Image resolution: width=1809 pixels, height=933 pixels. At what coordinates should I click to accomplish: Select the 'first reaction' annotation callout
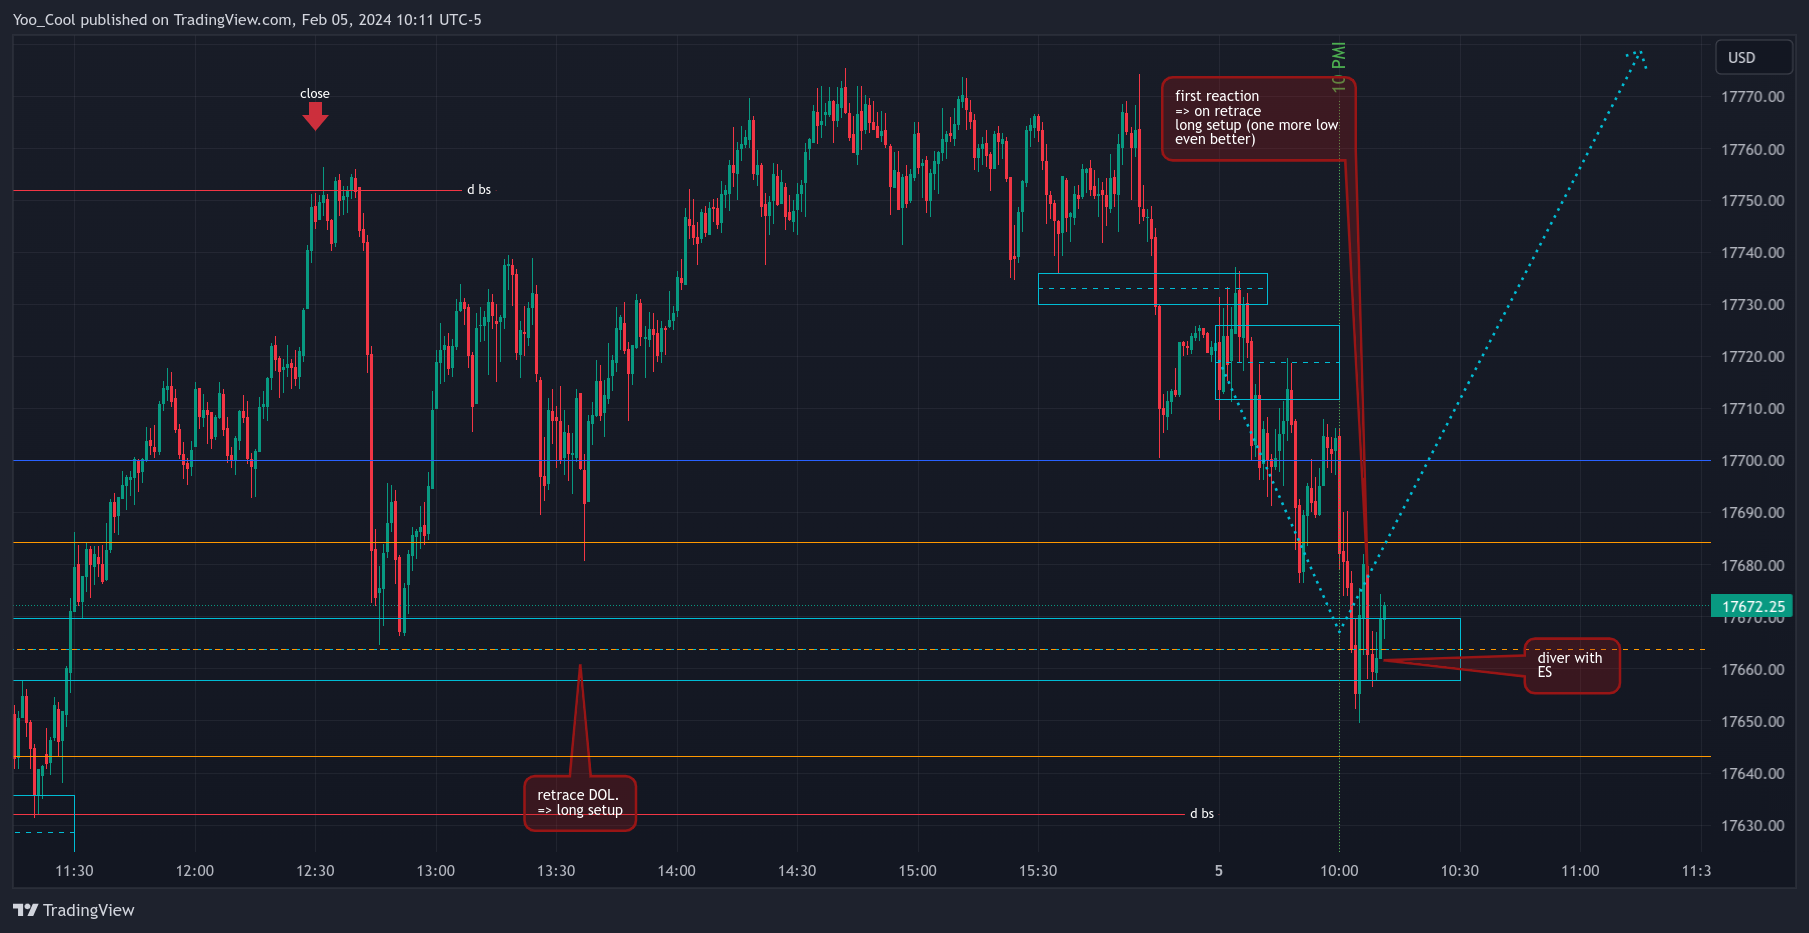point(1258,118)
